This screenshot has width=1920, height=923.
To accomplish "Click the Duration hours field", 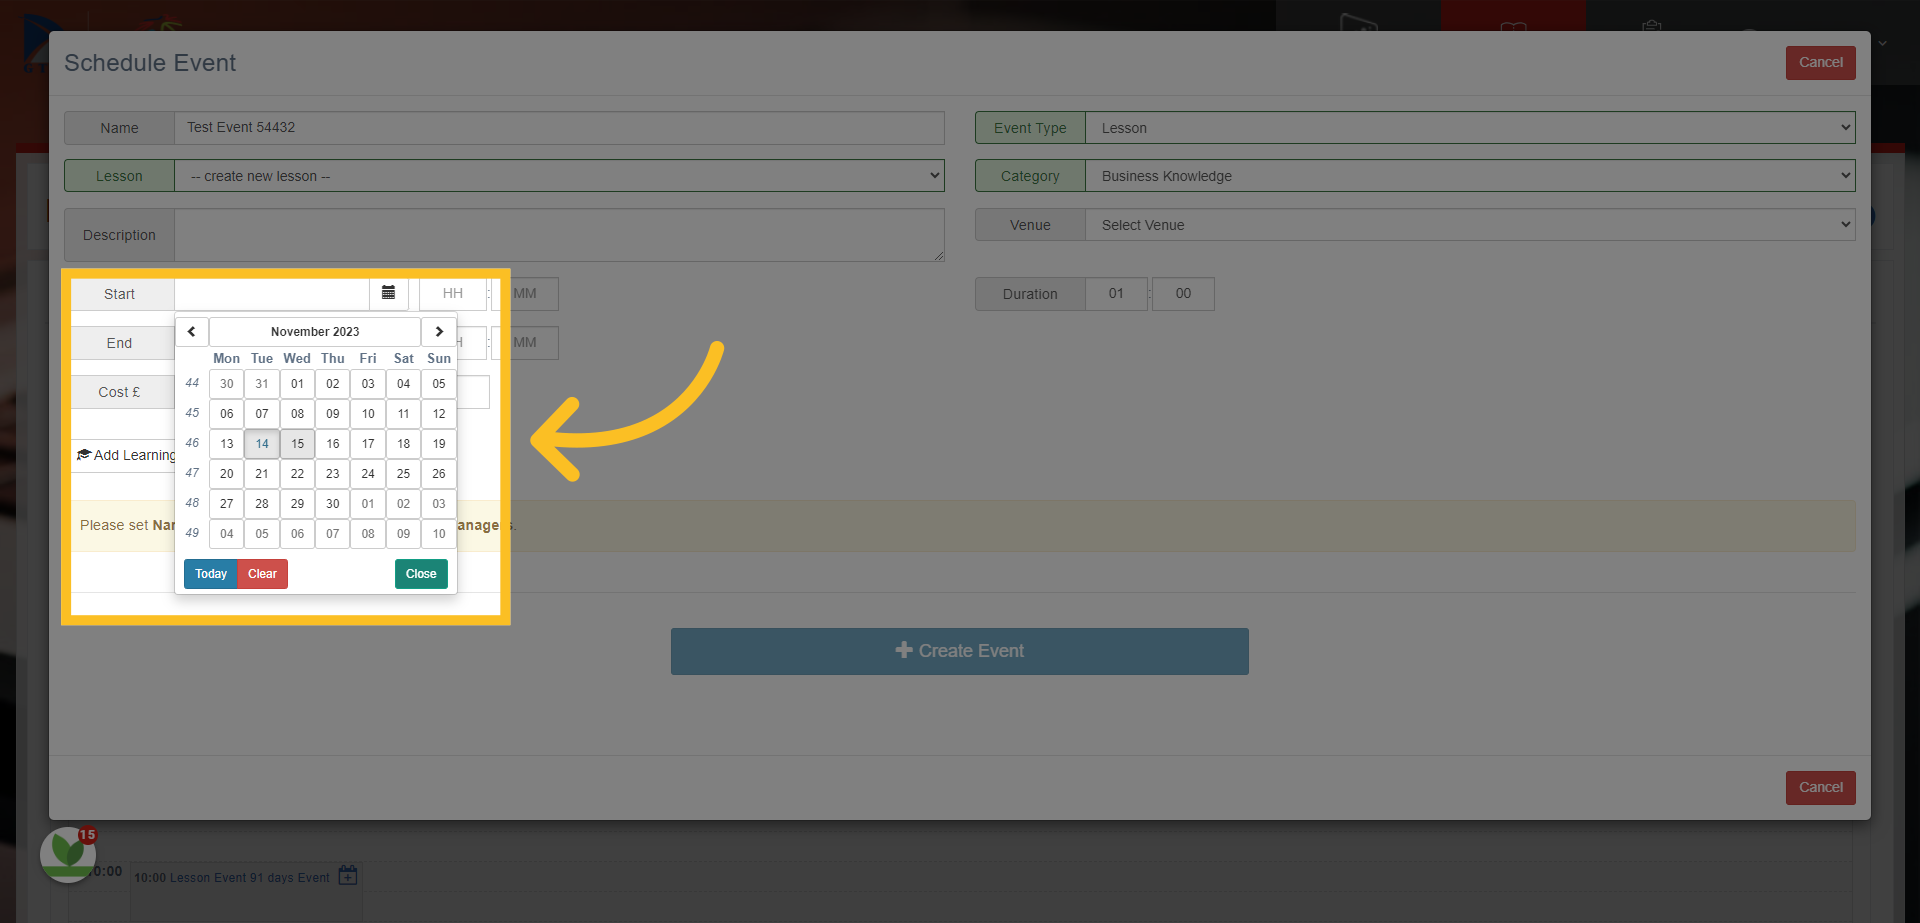I will point(1116,294).
